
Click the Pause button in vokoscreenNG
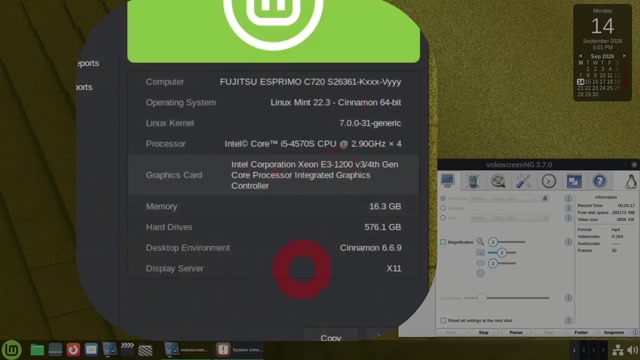click(x=516, y=333)
